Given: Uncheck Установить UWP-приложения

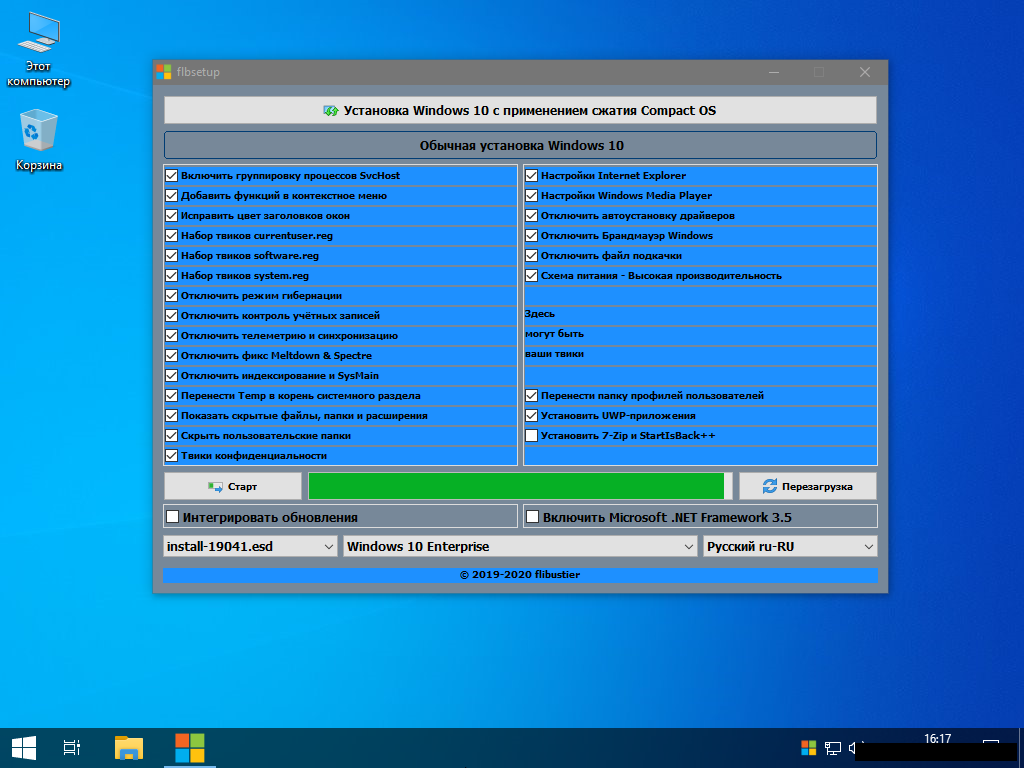Looking at the screenshot, I should tap(532, 415).
